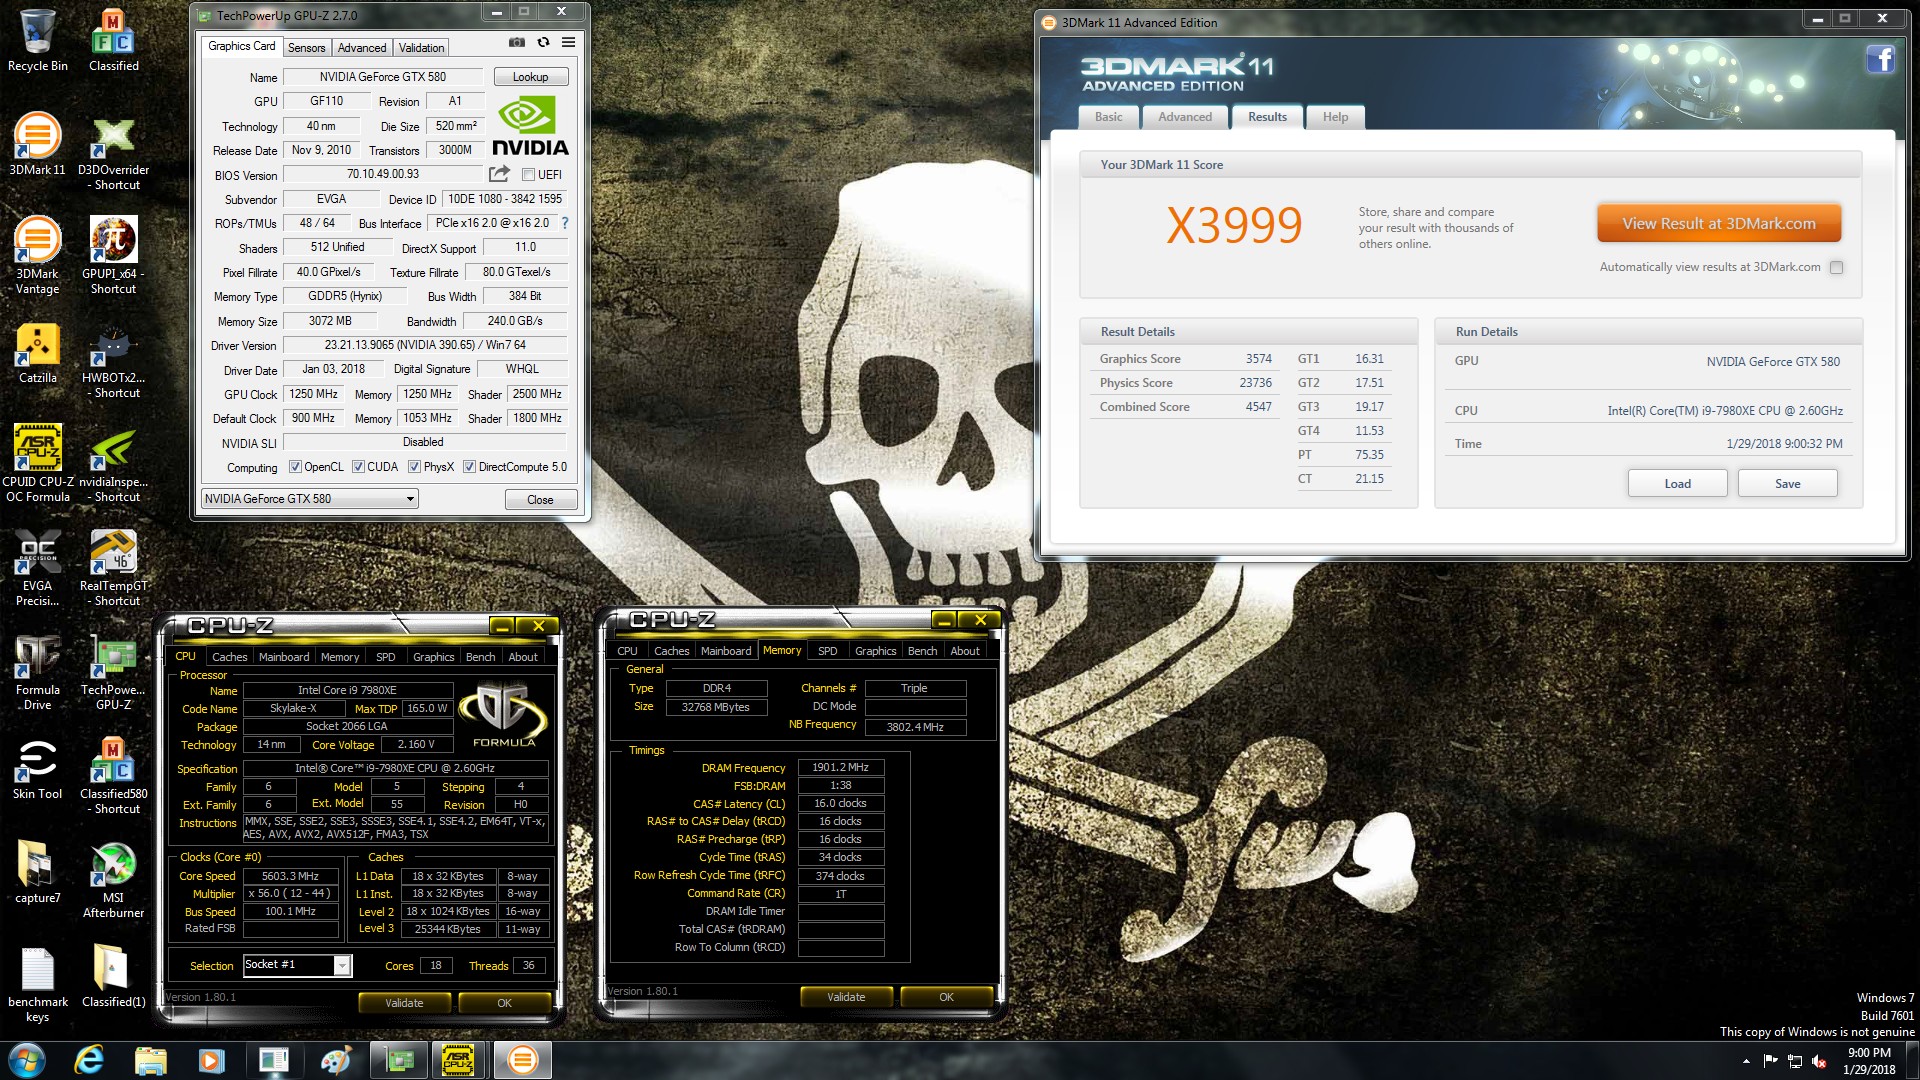
Task: Open Mainboard tab in left CPU-Z window
Action: coord(284,657)
